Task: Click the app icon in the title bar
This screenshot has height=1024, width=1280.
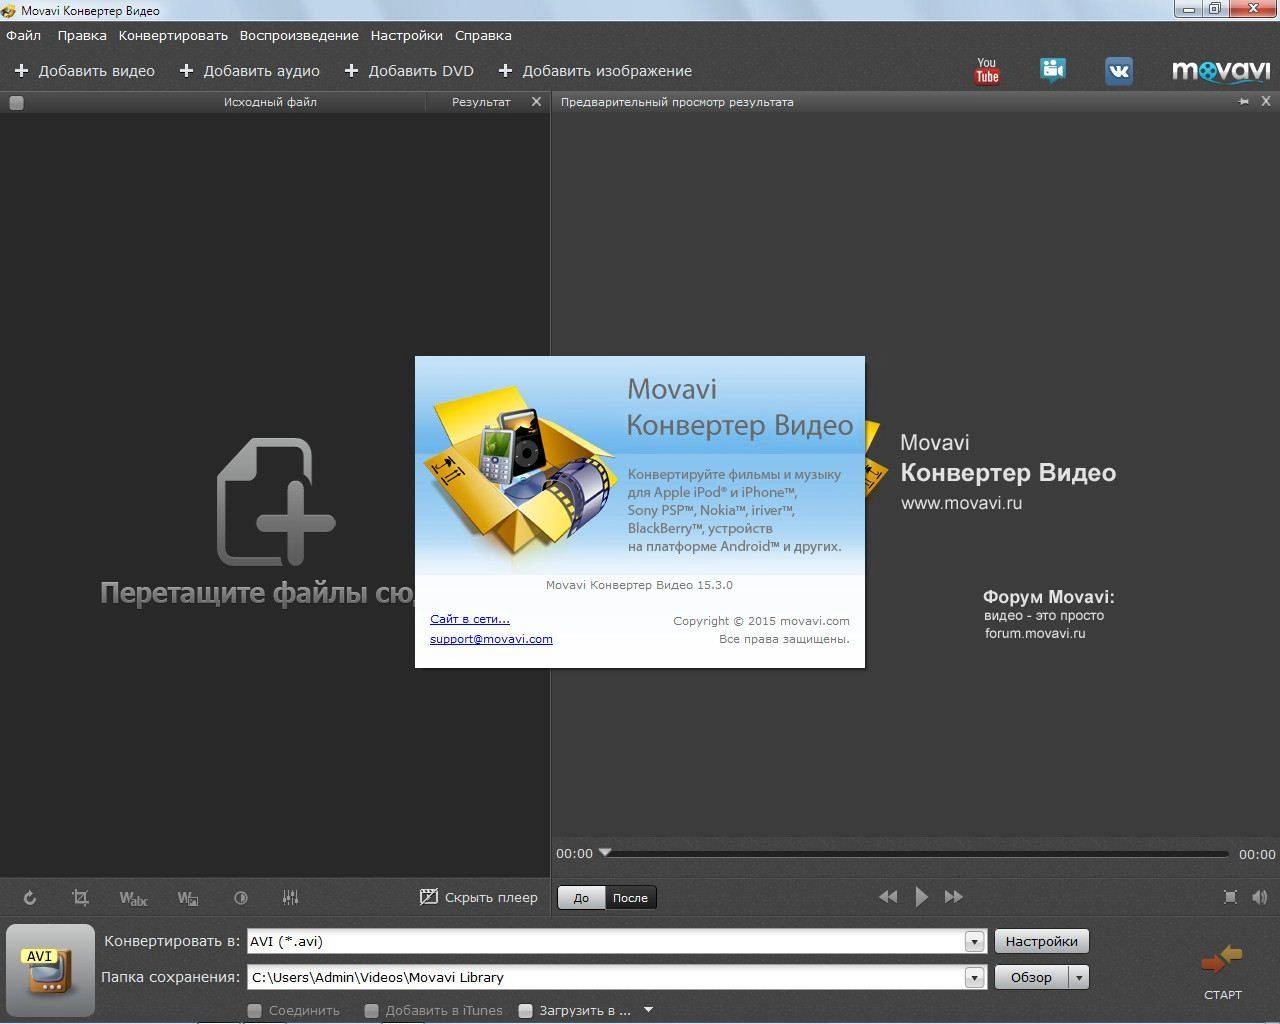Action: pyautogui.click(x=9, y=11)
